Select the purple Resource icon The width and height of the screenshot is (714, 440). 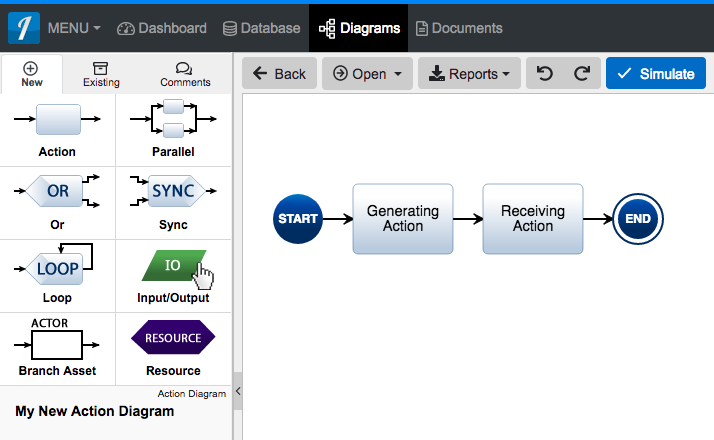[x=173, y=338]
